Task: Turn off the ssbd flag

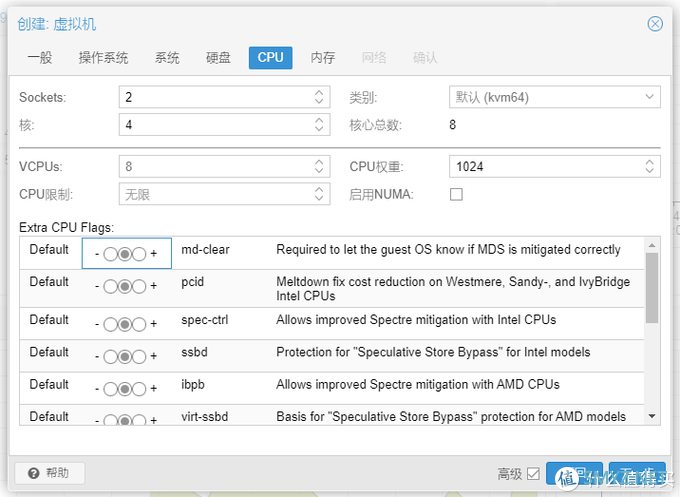Action: tap(110, 356)
